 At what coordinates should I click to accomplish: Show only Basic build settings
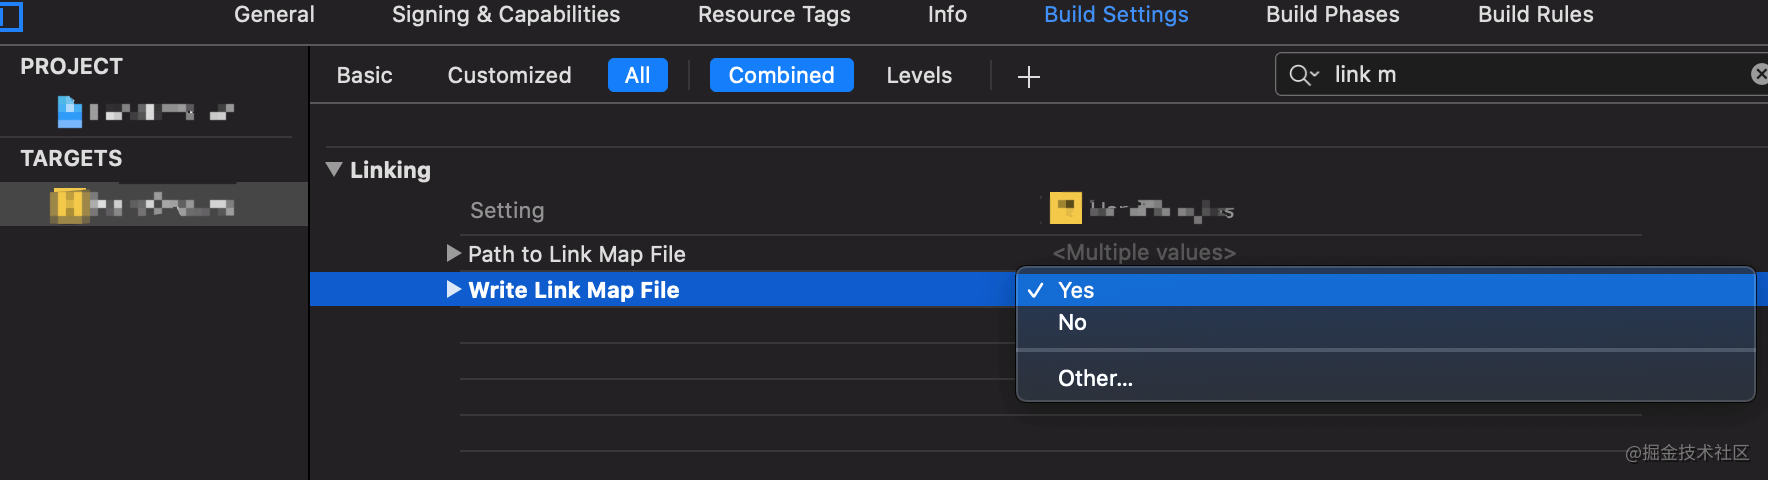(x=364, y=75)
